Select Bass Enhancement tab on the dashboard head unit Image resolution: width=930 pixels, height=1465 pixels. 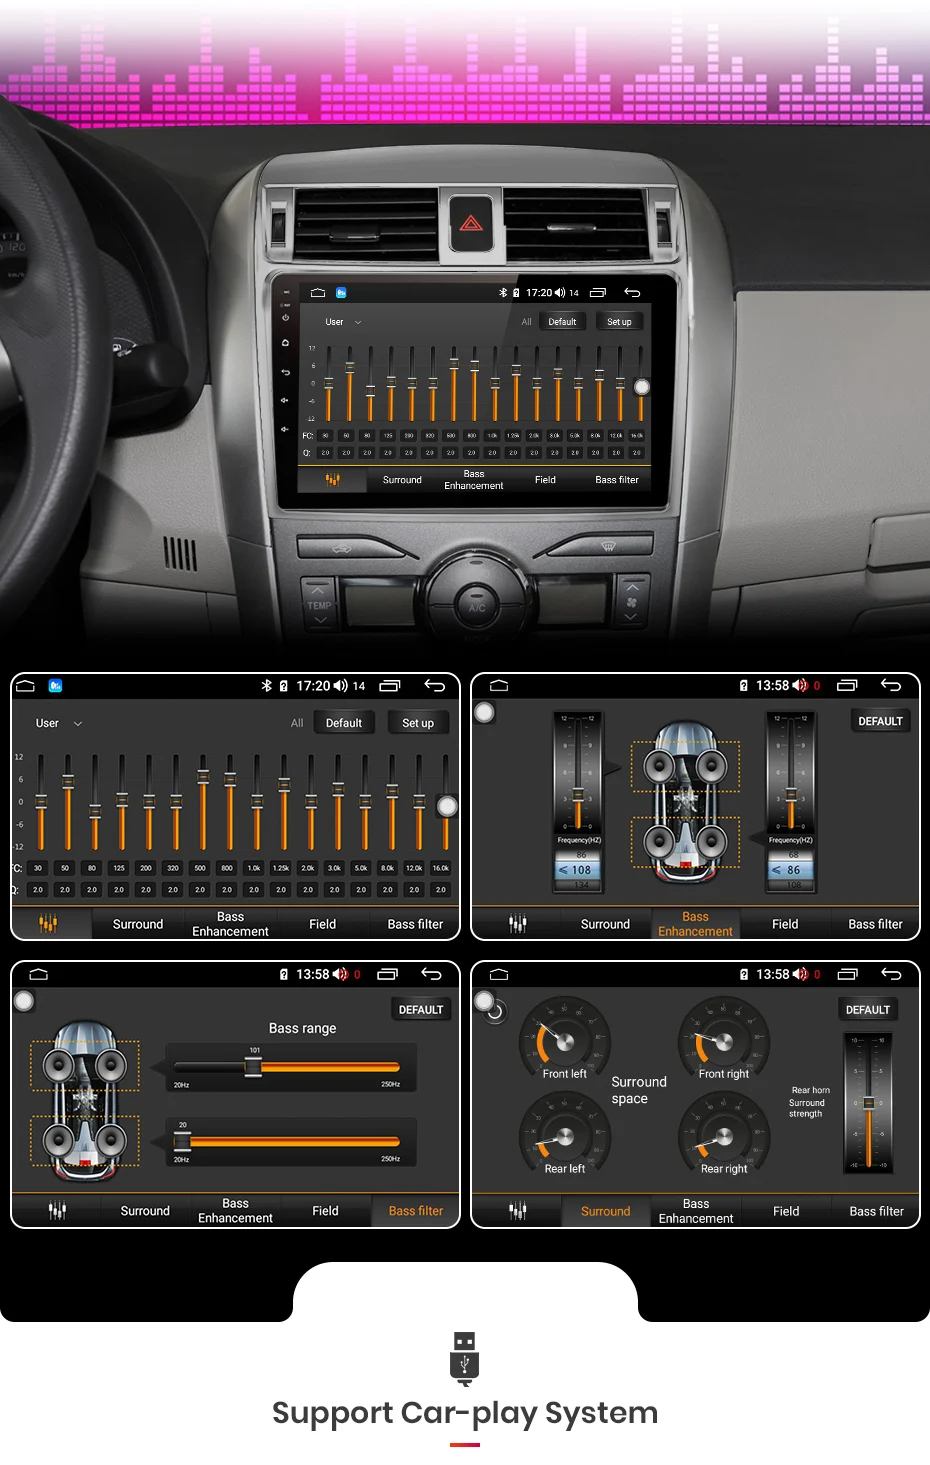pos(474,480)
